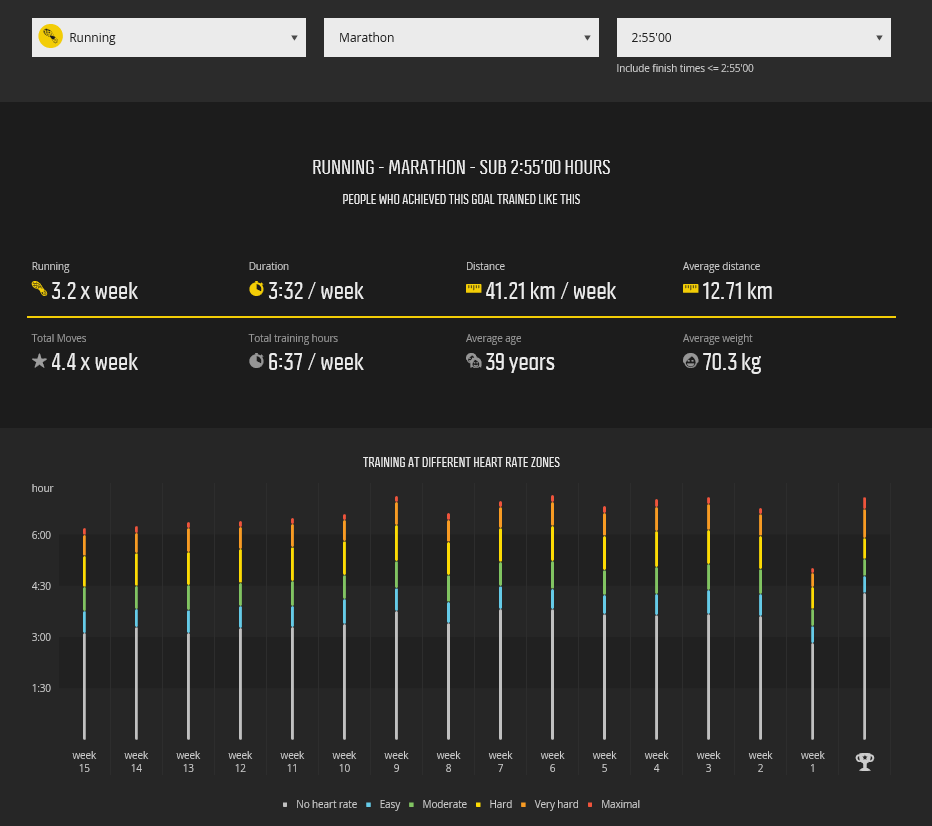Click the week 14 label
Screen dimensions: 932x826
136,761
